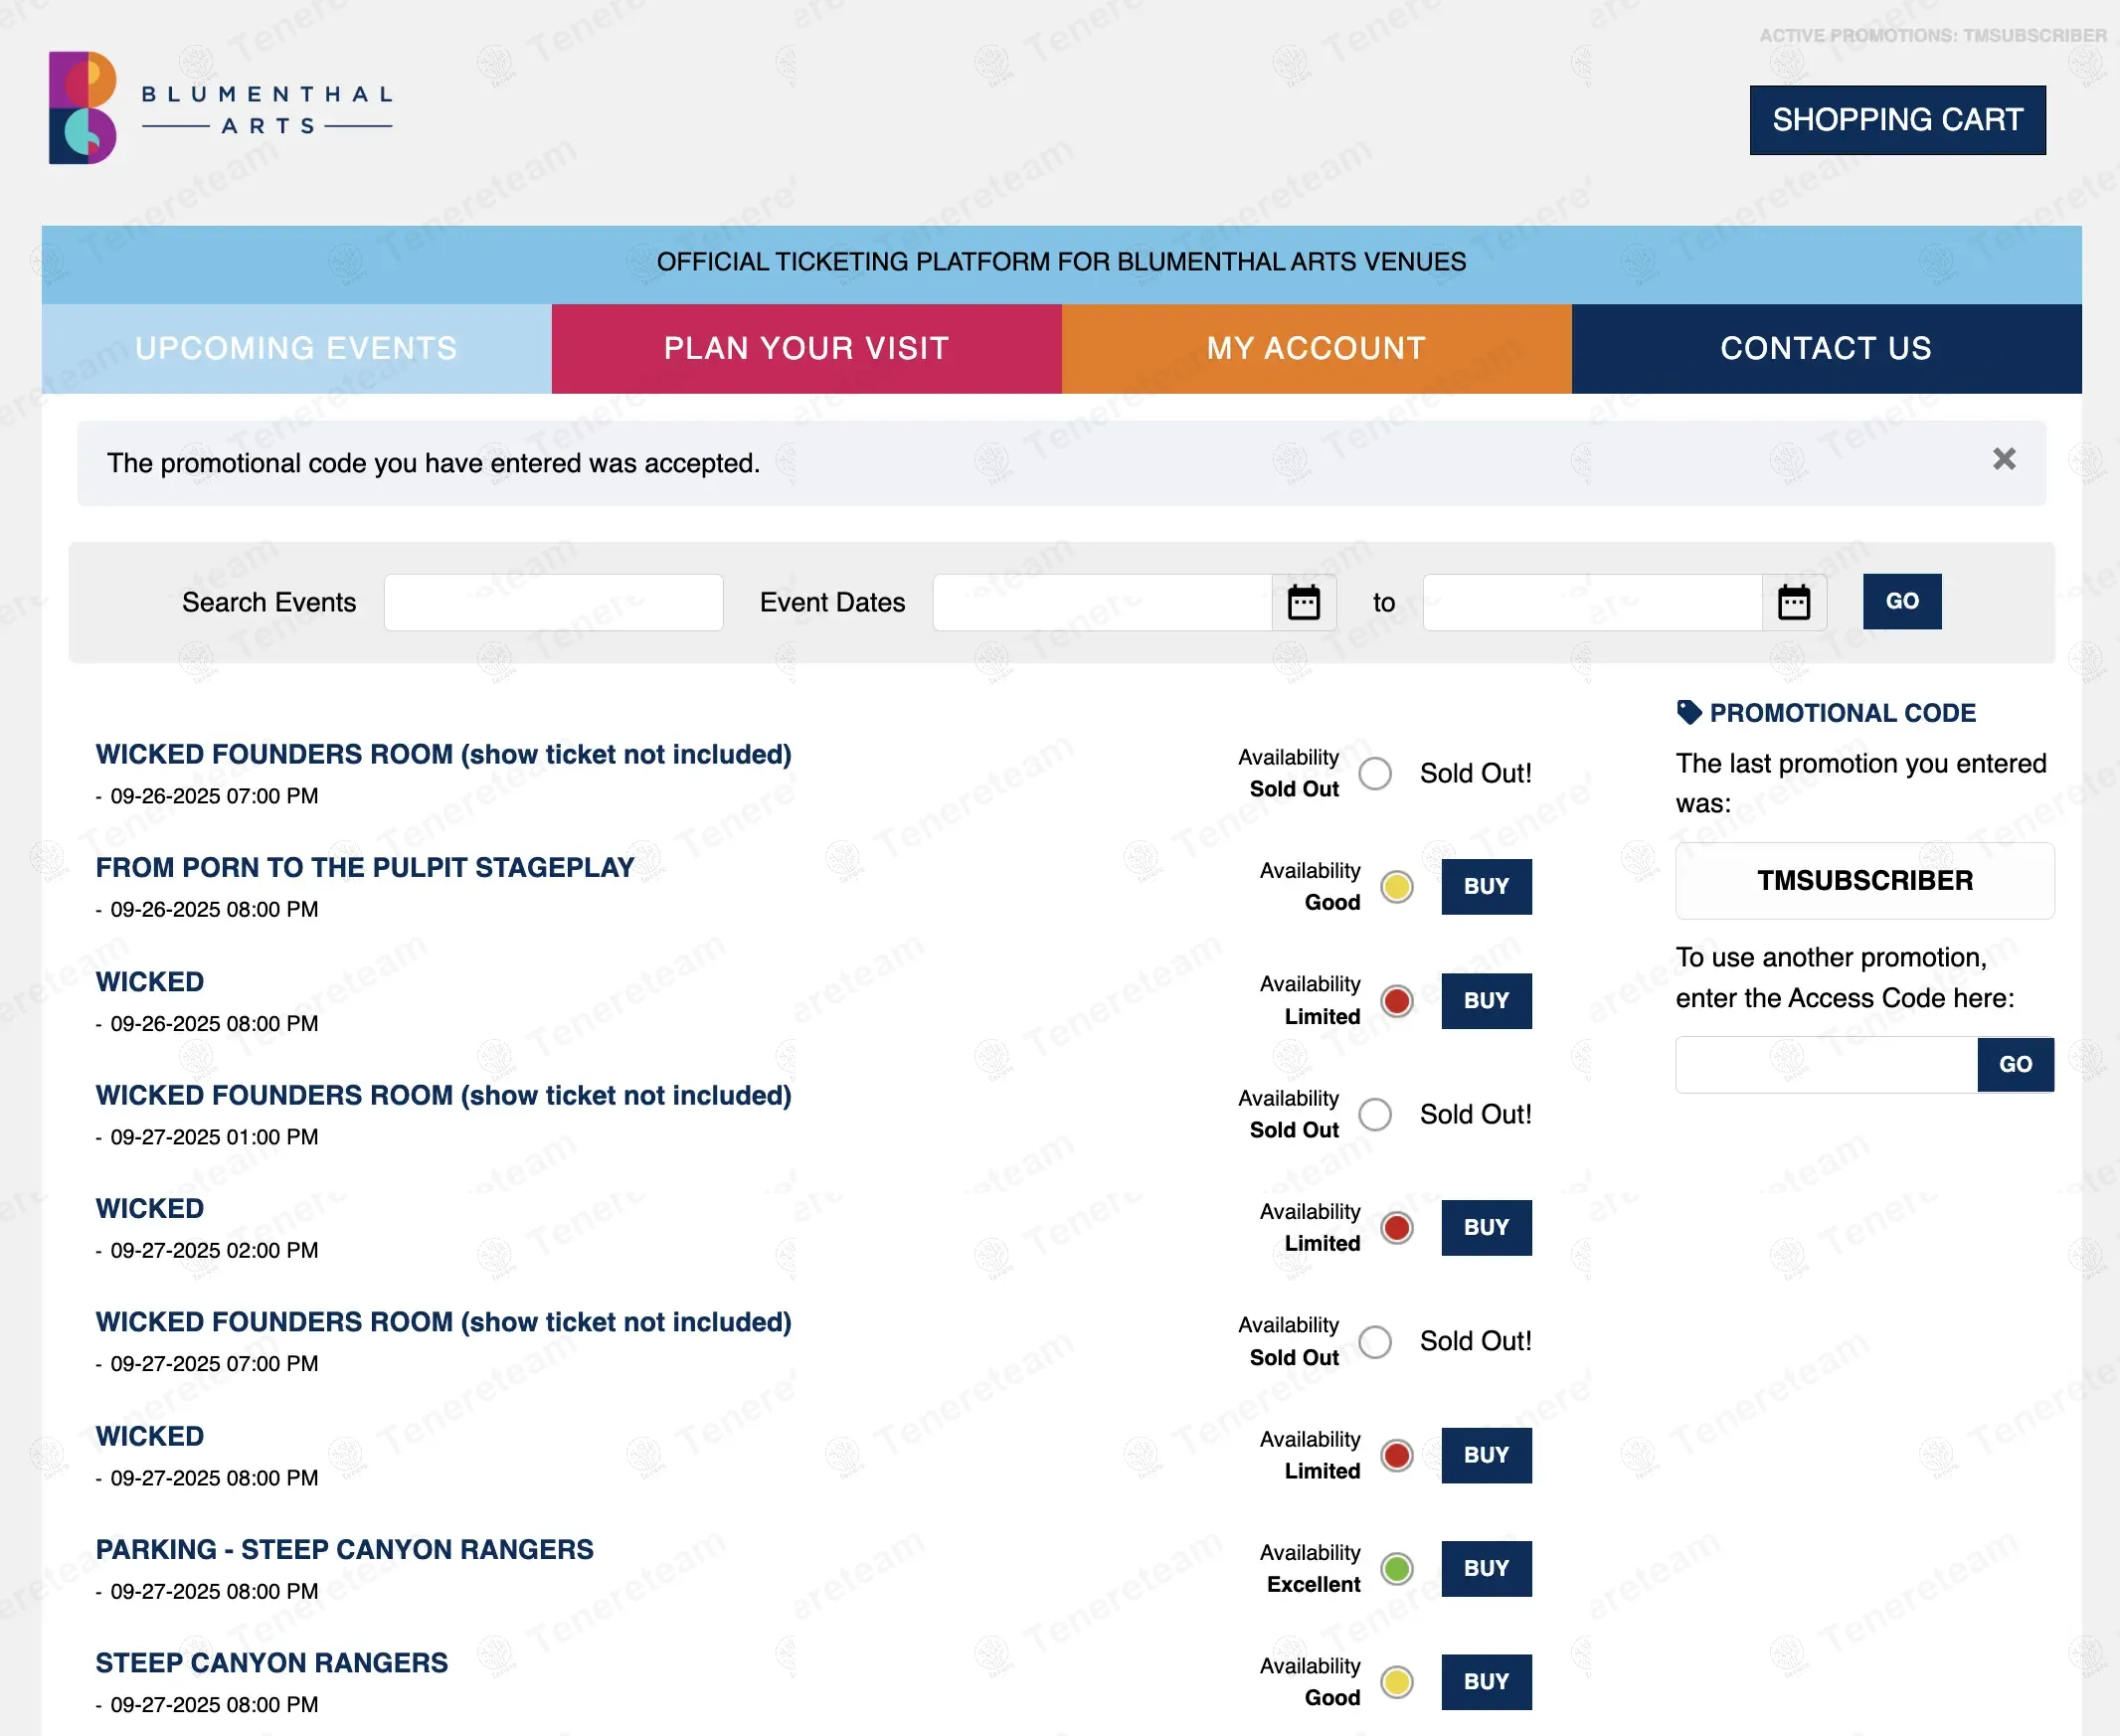The width and height of the screenshot is (2120, 1736).
Task: Buy tickets for From Porn to the Pulpit
Action: (x=1486, y=886)
